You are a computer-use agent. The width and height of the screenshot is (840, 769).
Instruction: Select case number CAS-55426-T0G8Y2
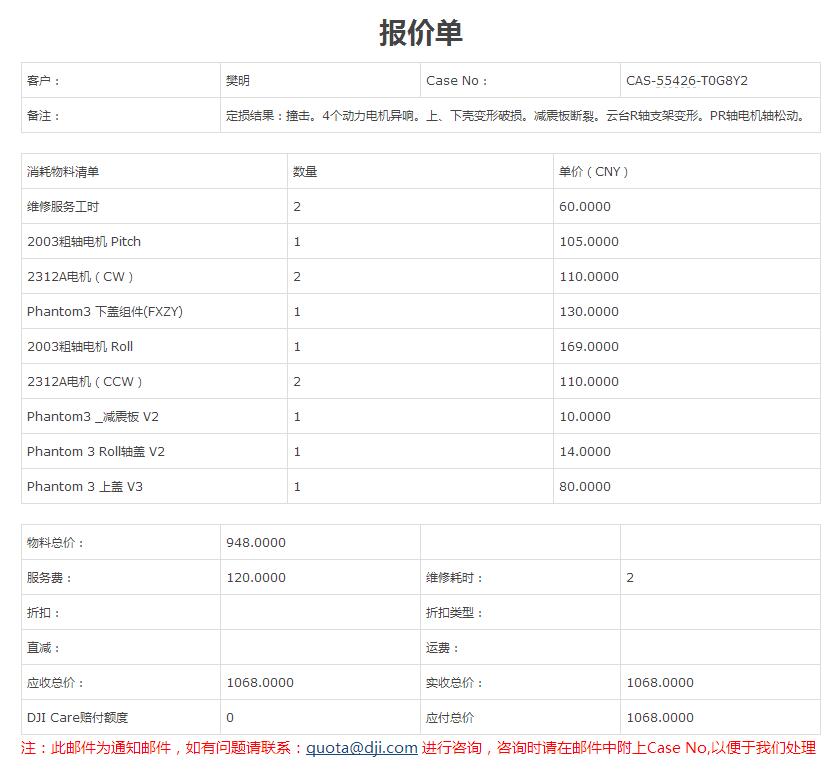pyautogui.click(x=687, y=80)
